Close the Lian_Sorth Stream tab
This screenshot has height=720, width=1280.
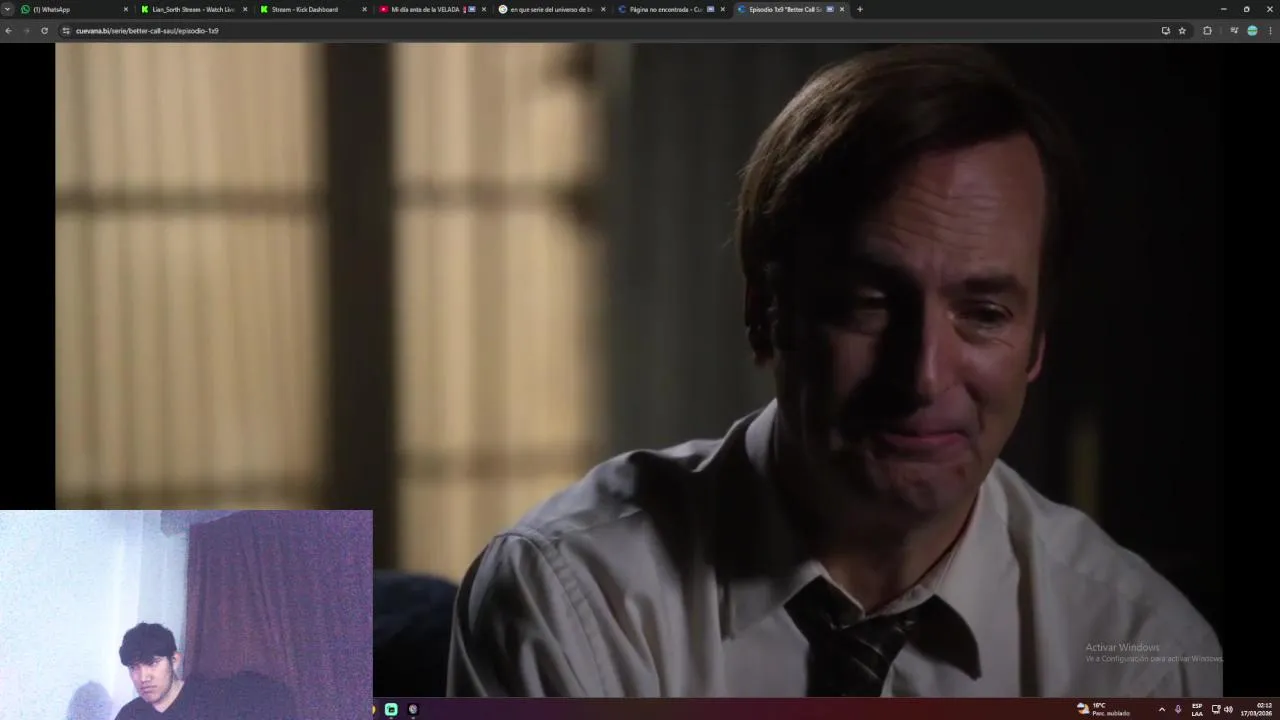click(x=244, y=9)
